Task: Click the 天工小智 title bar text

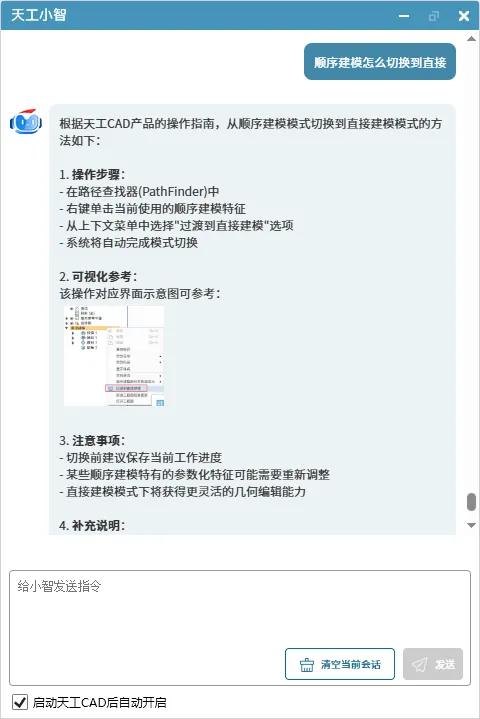Action: (39, 15)
